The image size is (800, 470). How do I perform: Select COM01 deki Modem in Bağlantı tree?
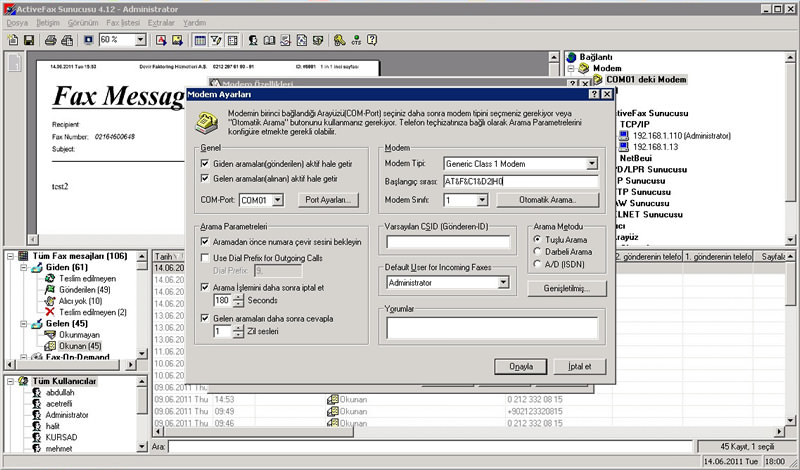pos(646,79)
